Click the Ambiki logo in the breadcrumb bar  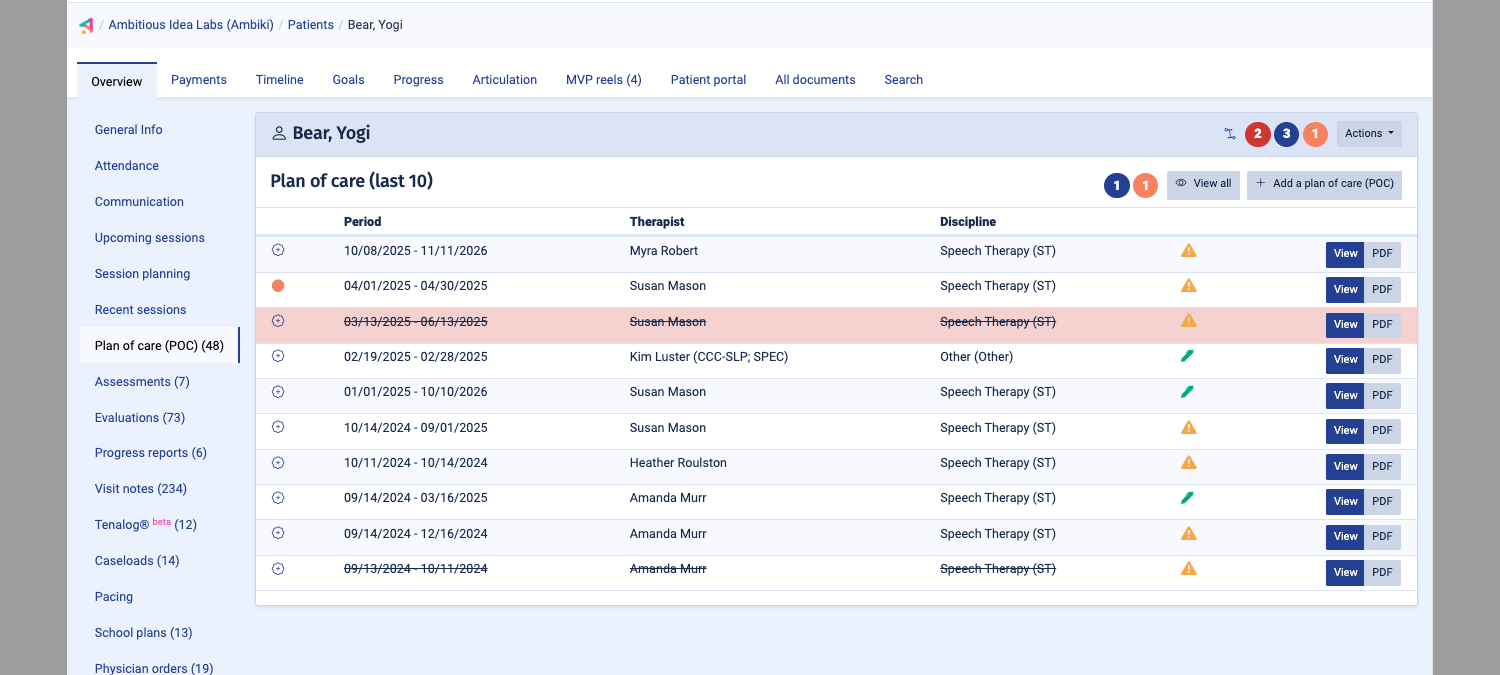tap(86, 24)
